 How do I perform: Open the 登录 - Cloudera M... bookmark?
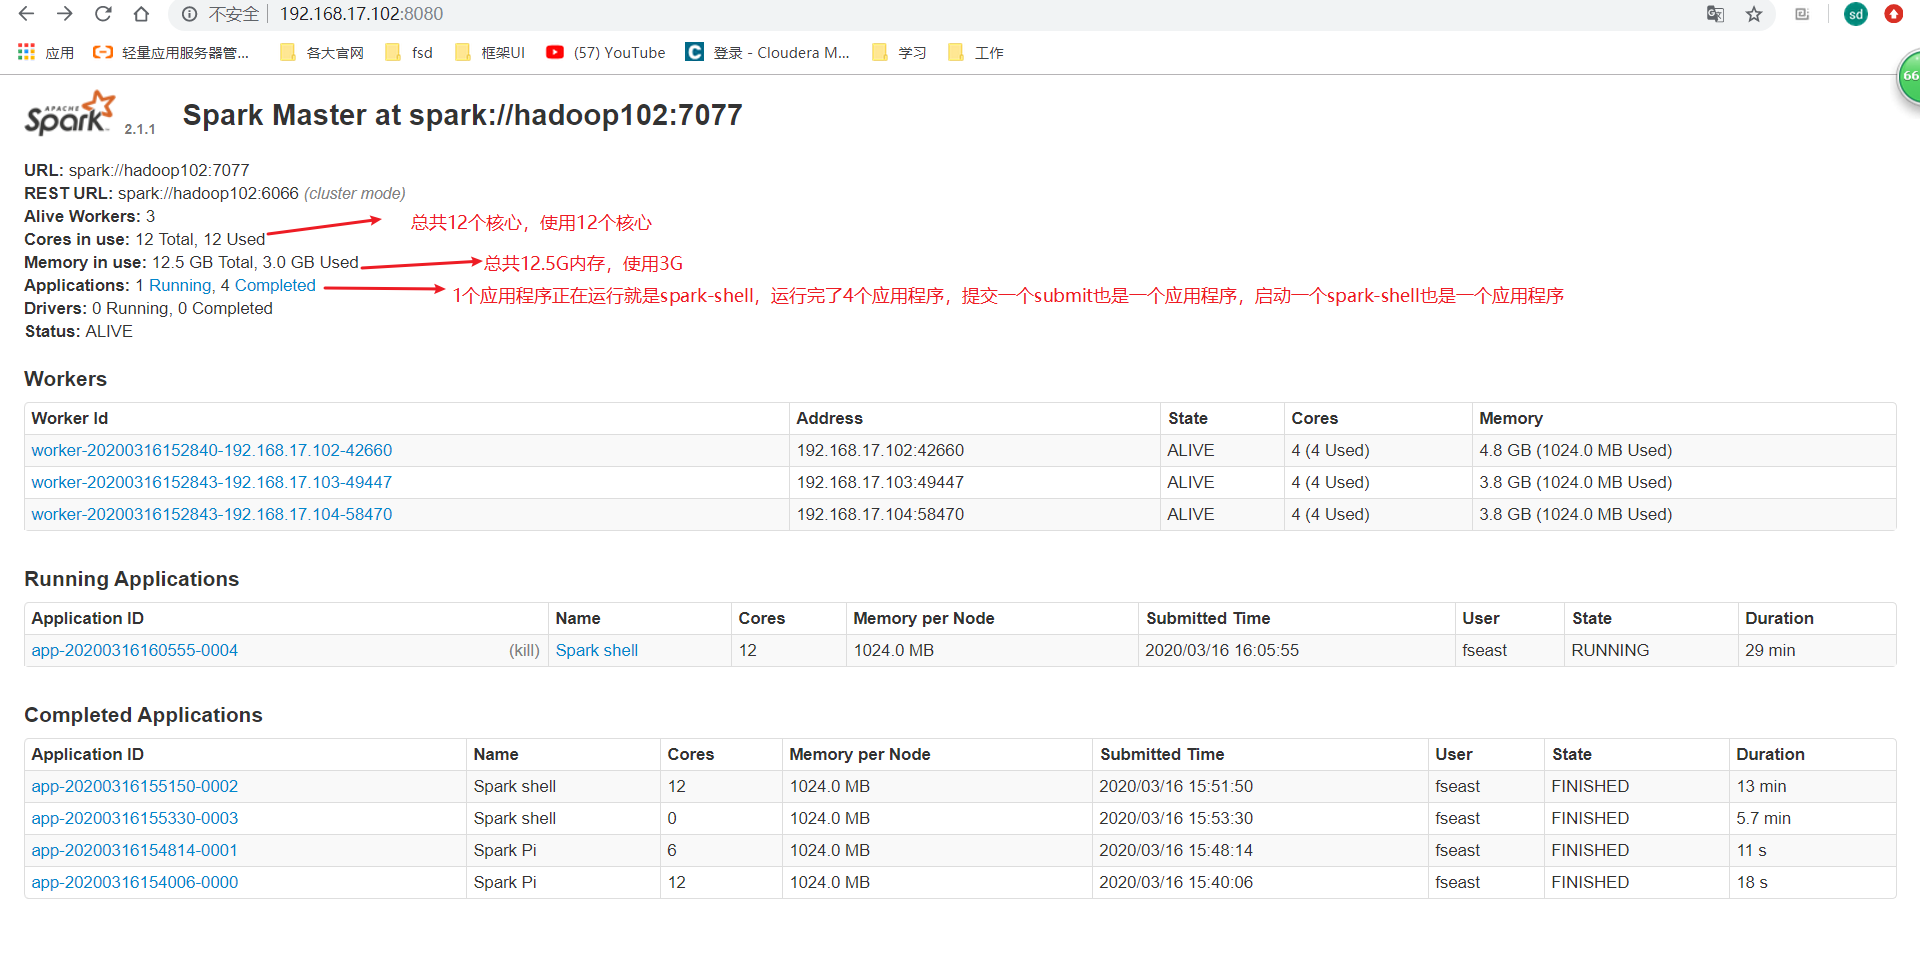tap(768, 52)
